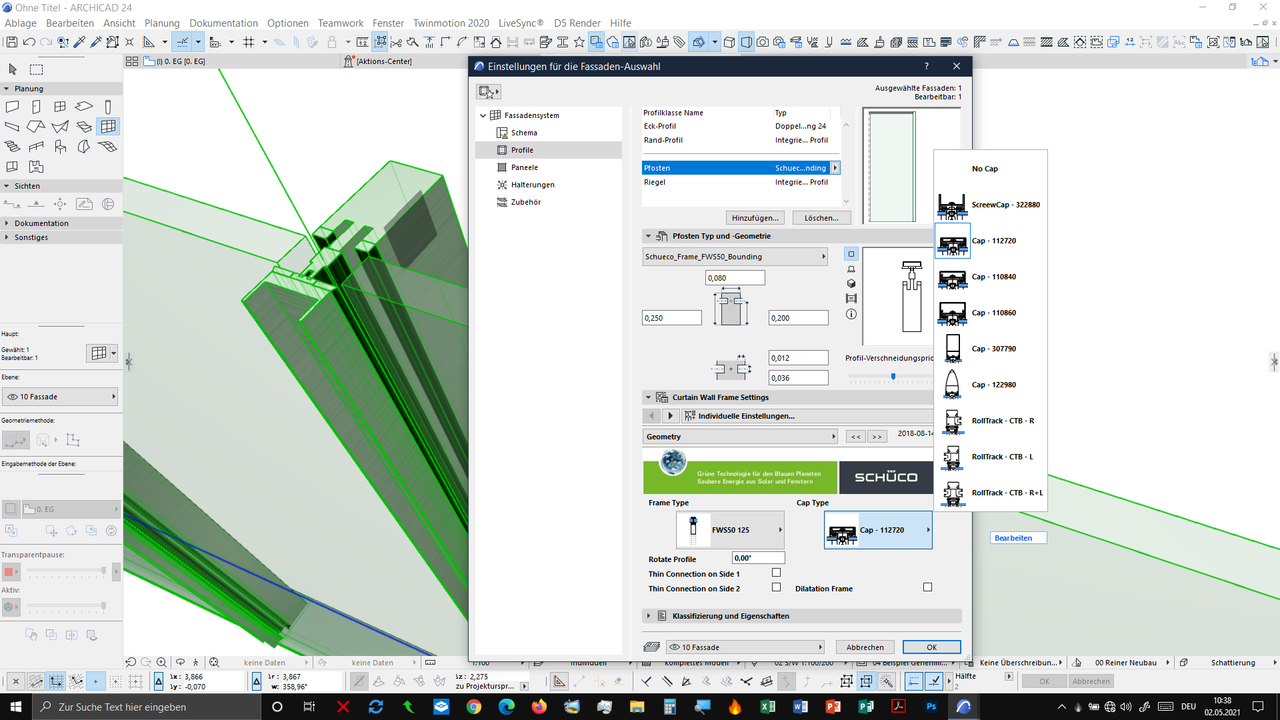Open Photoshop from the Windows taskbar
1280x720 pixels.
pos(931,706)
